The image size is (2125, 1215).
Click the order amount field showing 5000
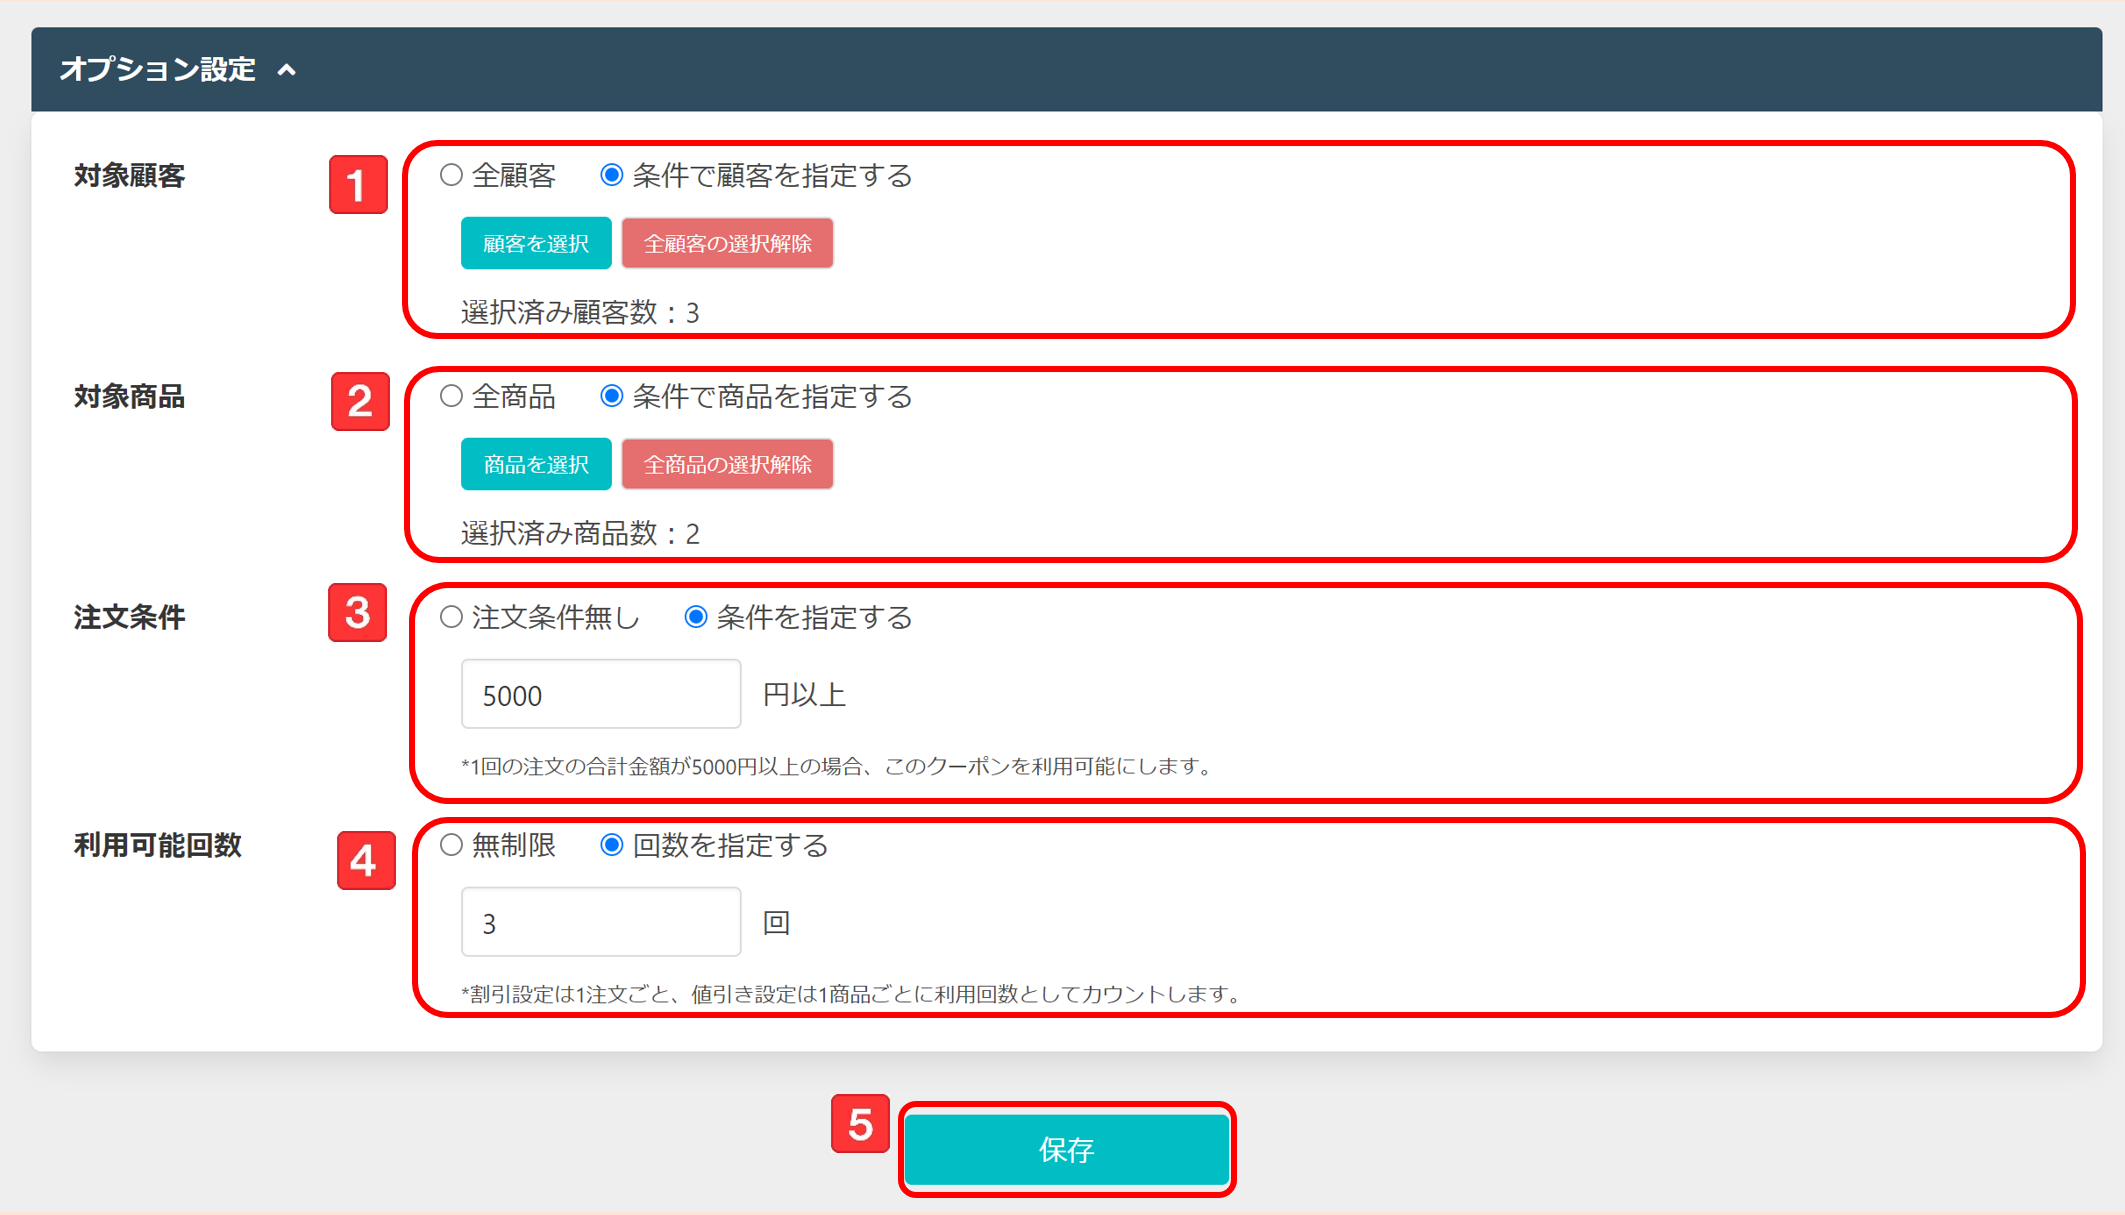click(600, 694)
